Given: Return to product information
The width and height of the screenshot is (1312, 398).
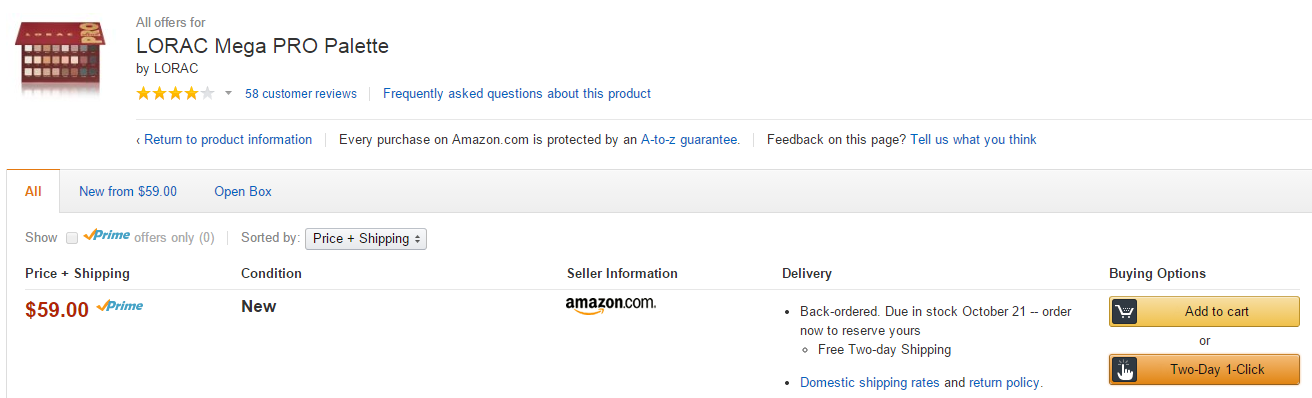Looking at the screenshot, I should click(x=224, y=140).
